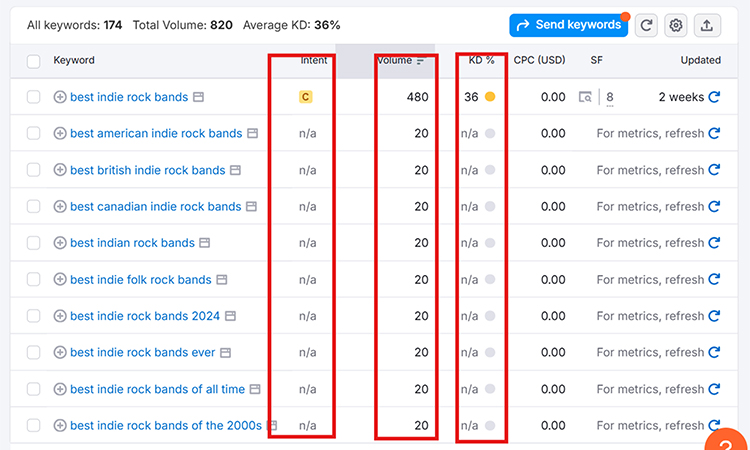This screenshot has width=750, height=450.
Task: Refresh metrics for best indie rock bands 2024
Action: point(714,316)
